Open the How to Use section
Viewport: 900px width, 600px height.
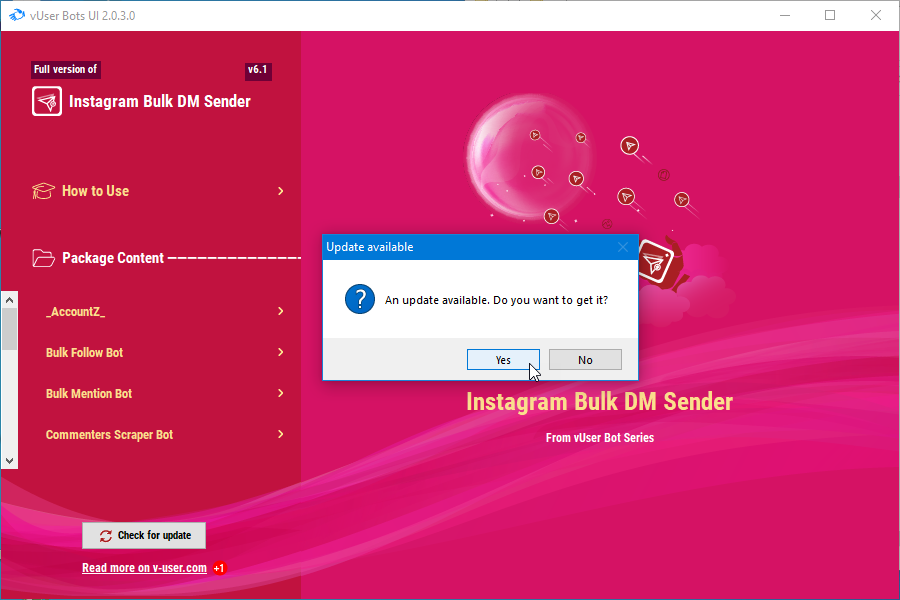click(158, 191)
